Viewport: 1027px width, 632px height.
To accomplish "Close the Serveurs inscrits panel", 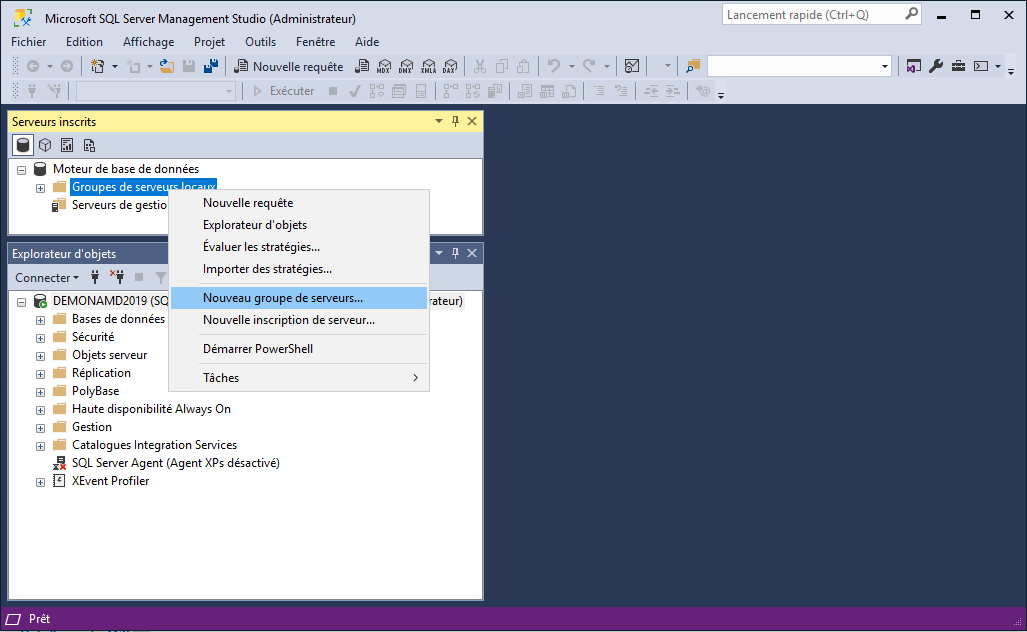I will pos(472,121).
